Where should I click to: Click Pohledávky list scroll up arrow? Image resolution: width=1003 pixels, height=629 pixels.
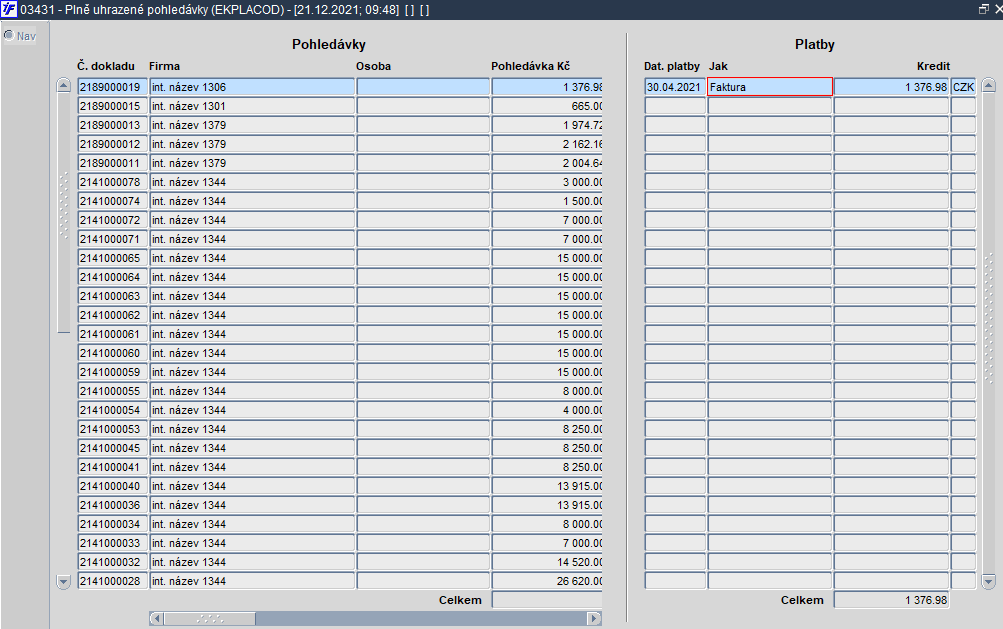63,85
